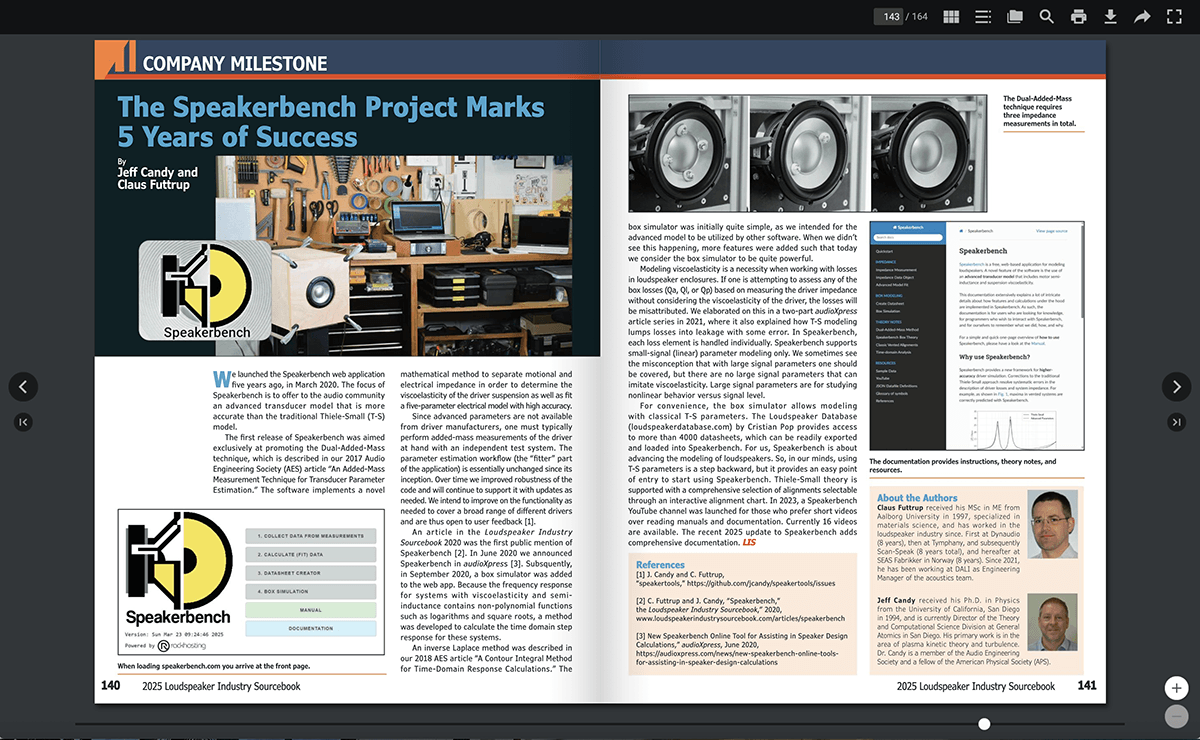This screenshot has width=1200, height=740.
Task: Click the Speakerbench documentation screenshot image
Action: [x=976, y=337]
